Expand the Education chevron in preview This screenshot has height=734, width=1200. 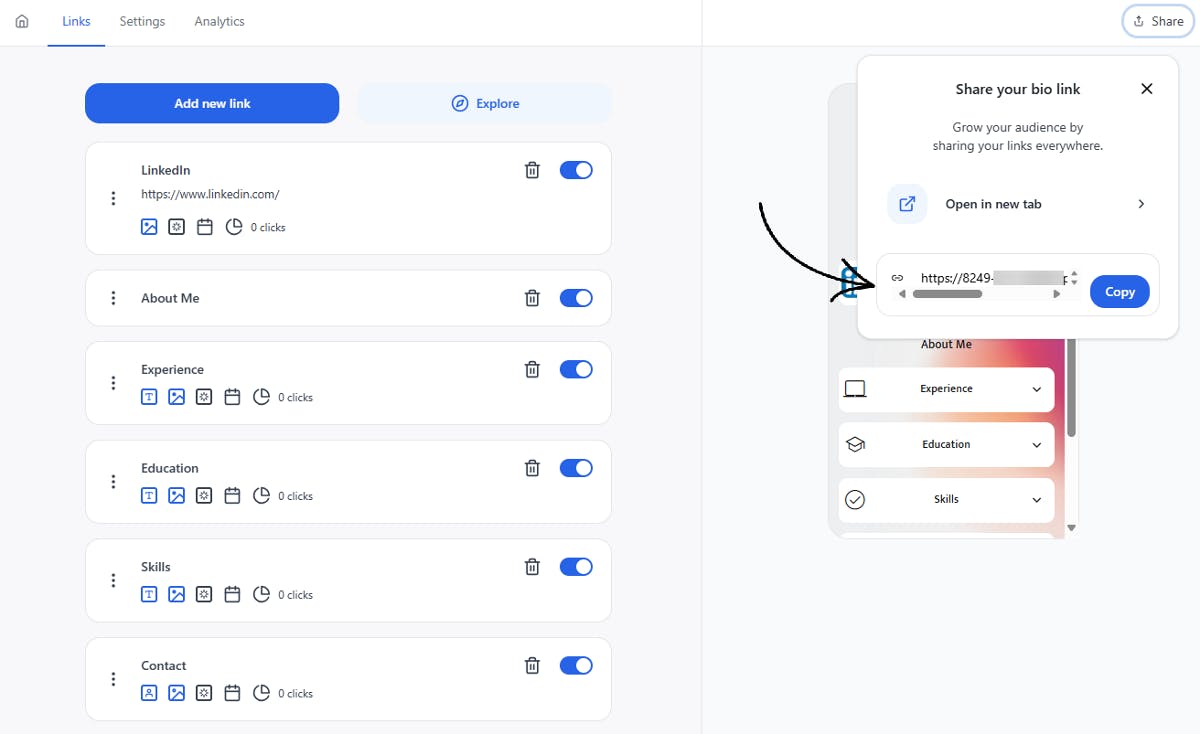[x=1036, y=445]
